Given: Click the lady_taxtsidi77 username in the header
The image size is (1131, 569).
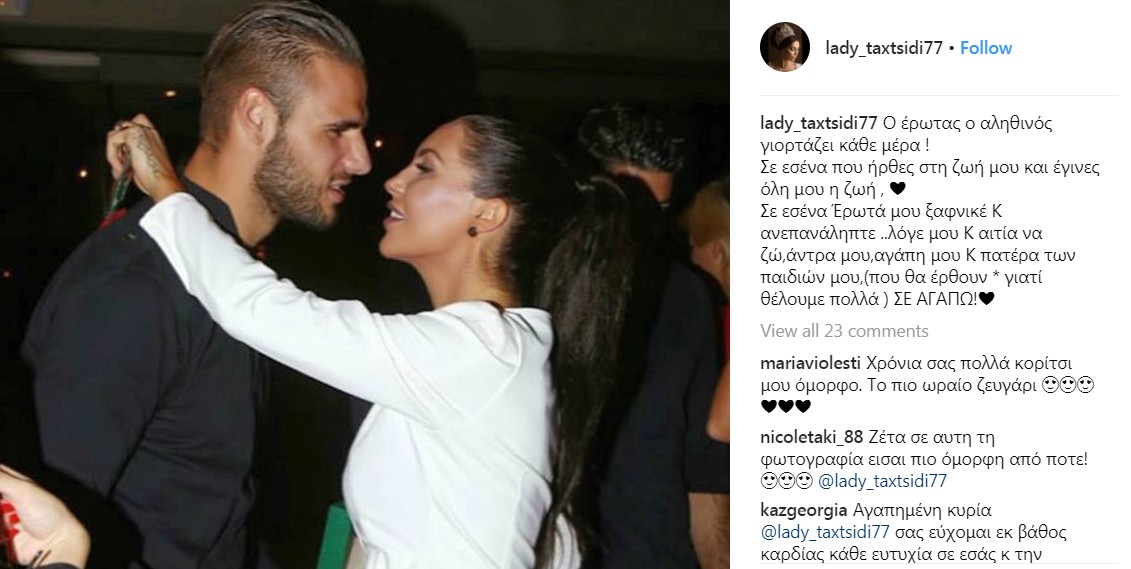Looking at the screenshot, I should 884,48.
